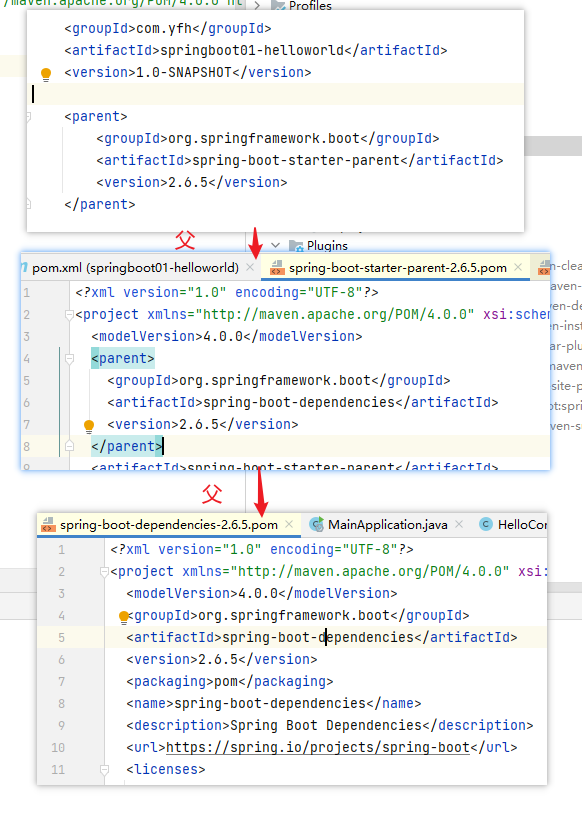
Task: Click the lightbulb beside 1.0-SNAPSHOT version line
Action: point(46,74)
